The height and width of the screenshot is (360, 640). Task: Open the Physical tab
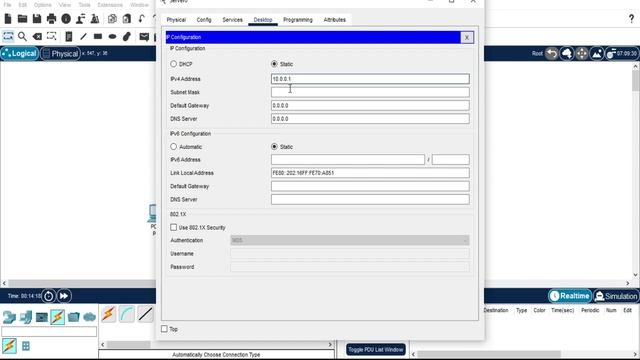point(176,20)
